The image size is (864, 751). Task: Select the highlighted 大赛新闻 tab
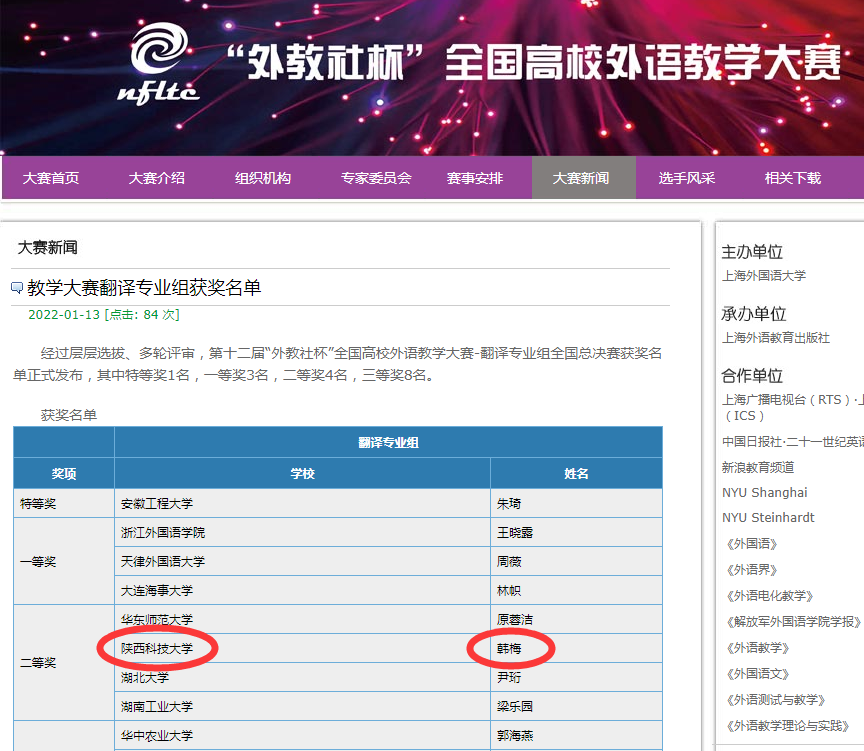(x=581, y=178)
